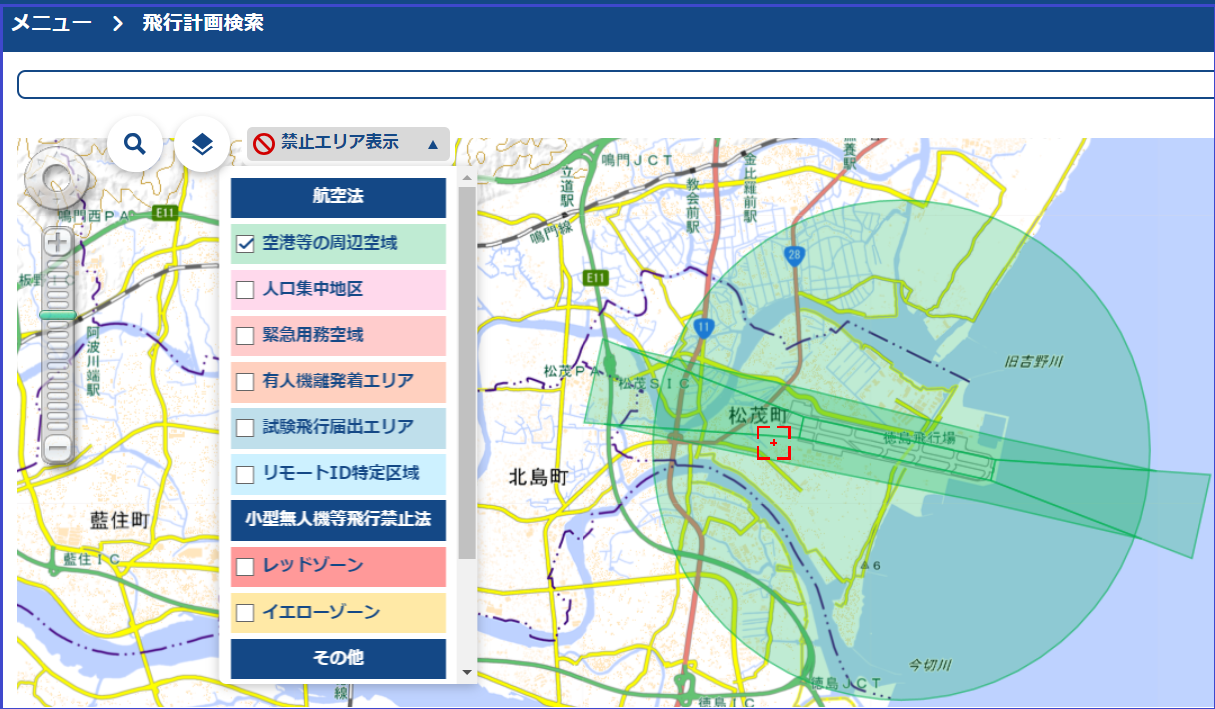Click the map pan compass control

coord(57,176)
